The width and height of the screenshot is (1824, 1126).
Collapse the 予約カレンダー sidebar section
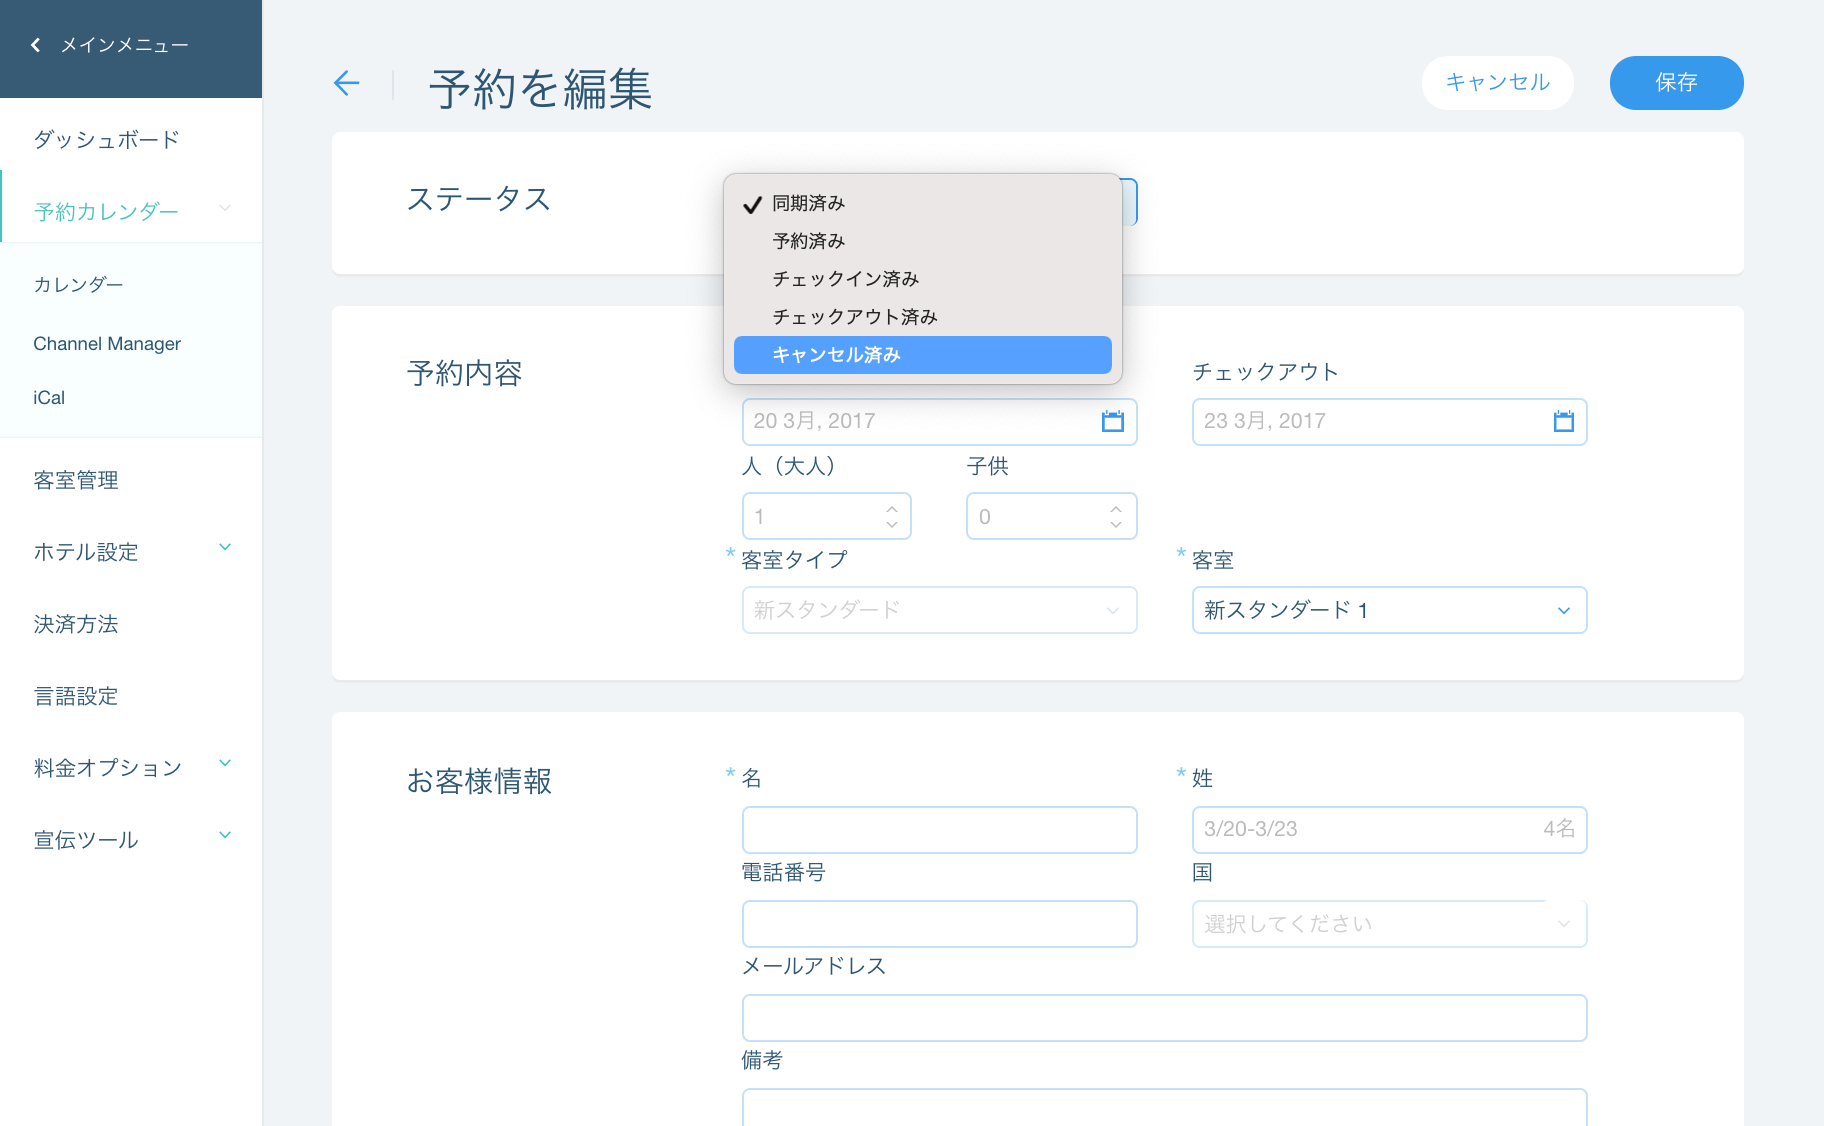225,209
